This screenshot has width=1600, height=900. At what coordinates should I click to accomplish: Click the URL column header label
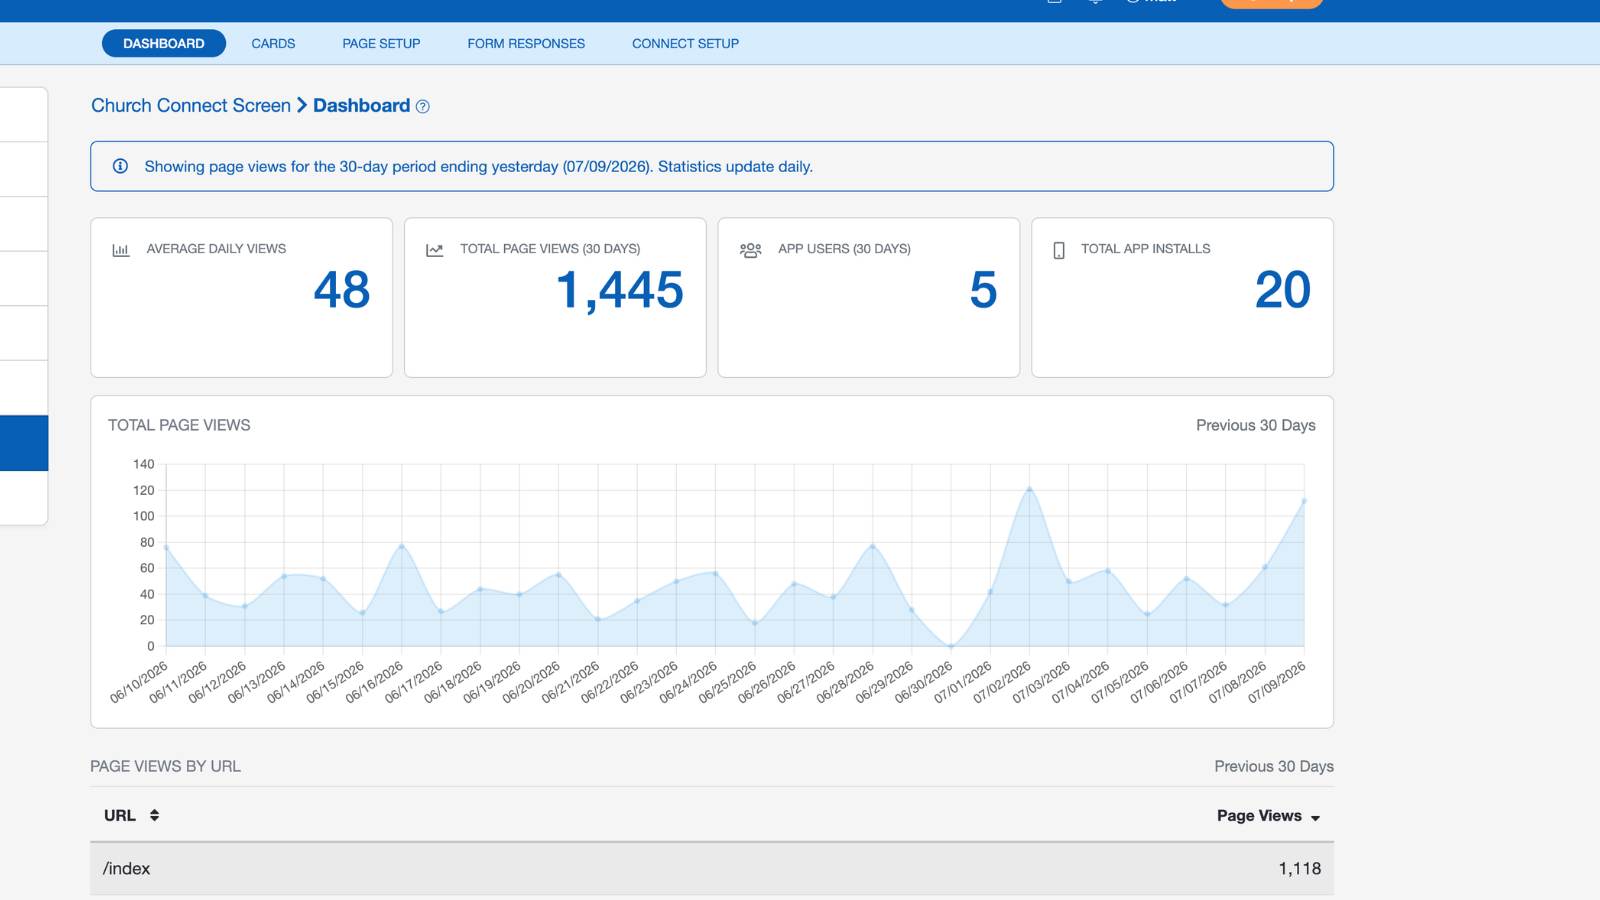click(x=119, y=815)
